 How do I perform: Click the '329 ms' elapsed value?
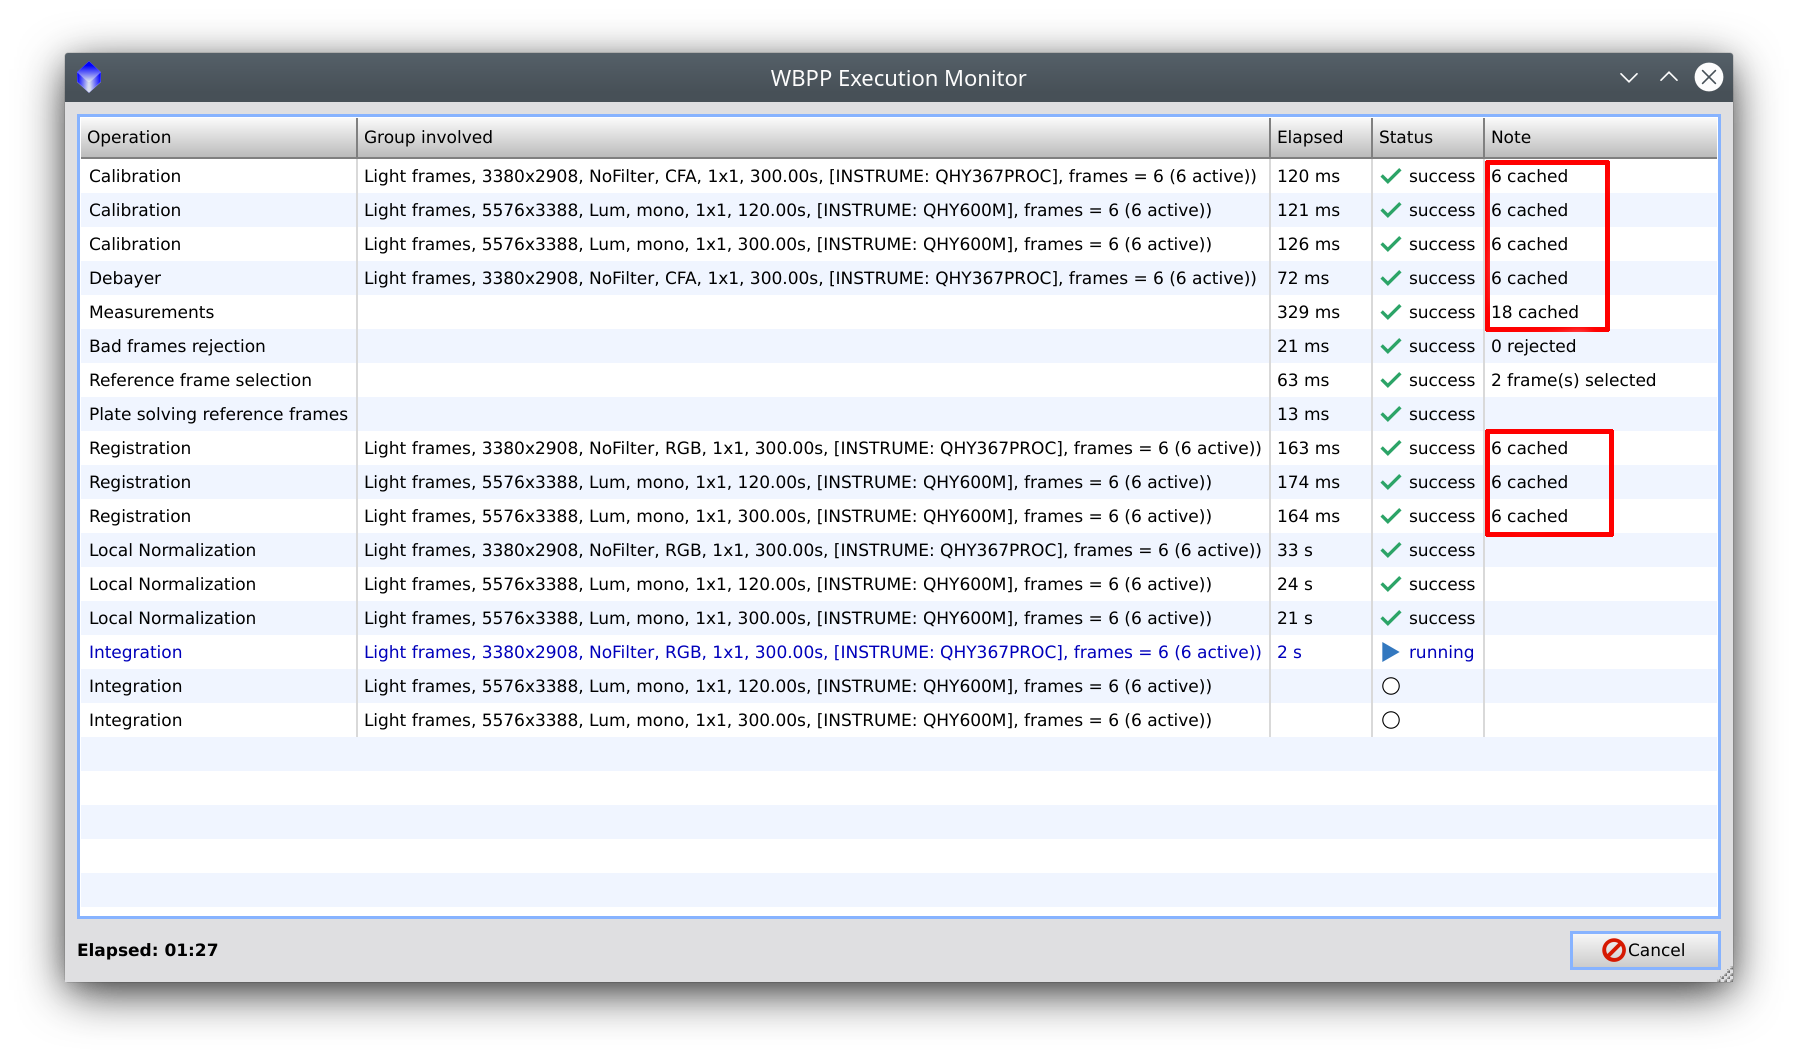pyautogui.click(x=1308, y=312)
